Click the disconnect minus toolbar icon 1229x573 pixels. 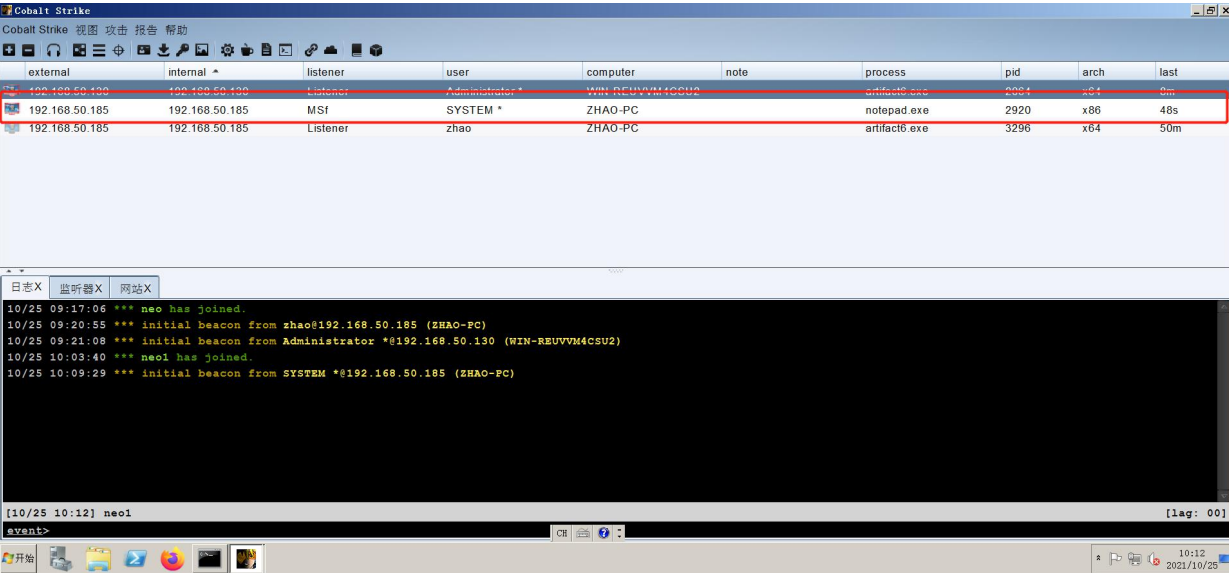[x=28, y=50]
